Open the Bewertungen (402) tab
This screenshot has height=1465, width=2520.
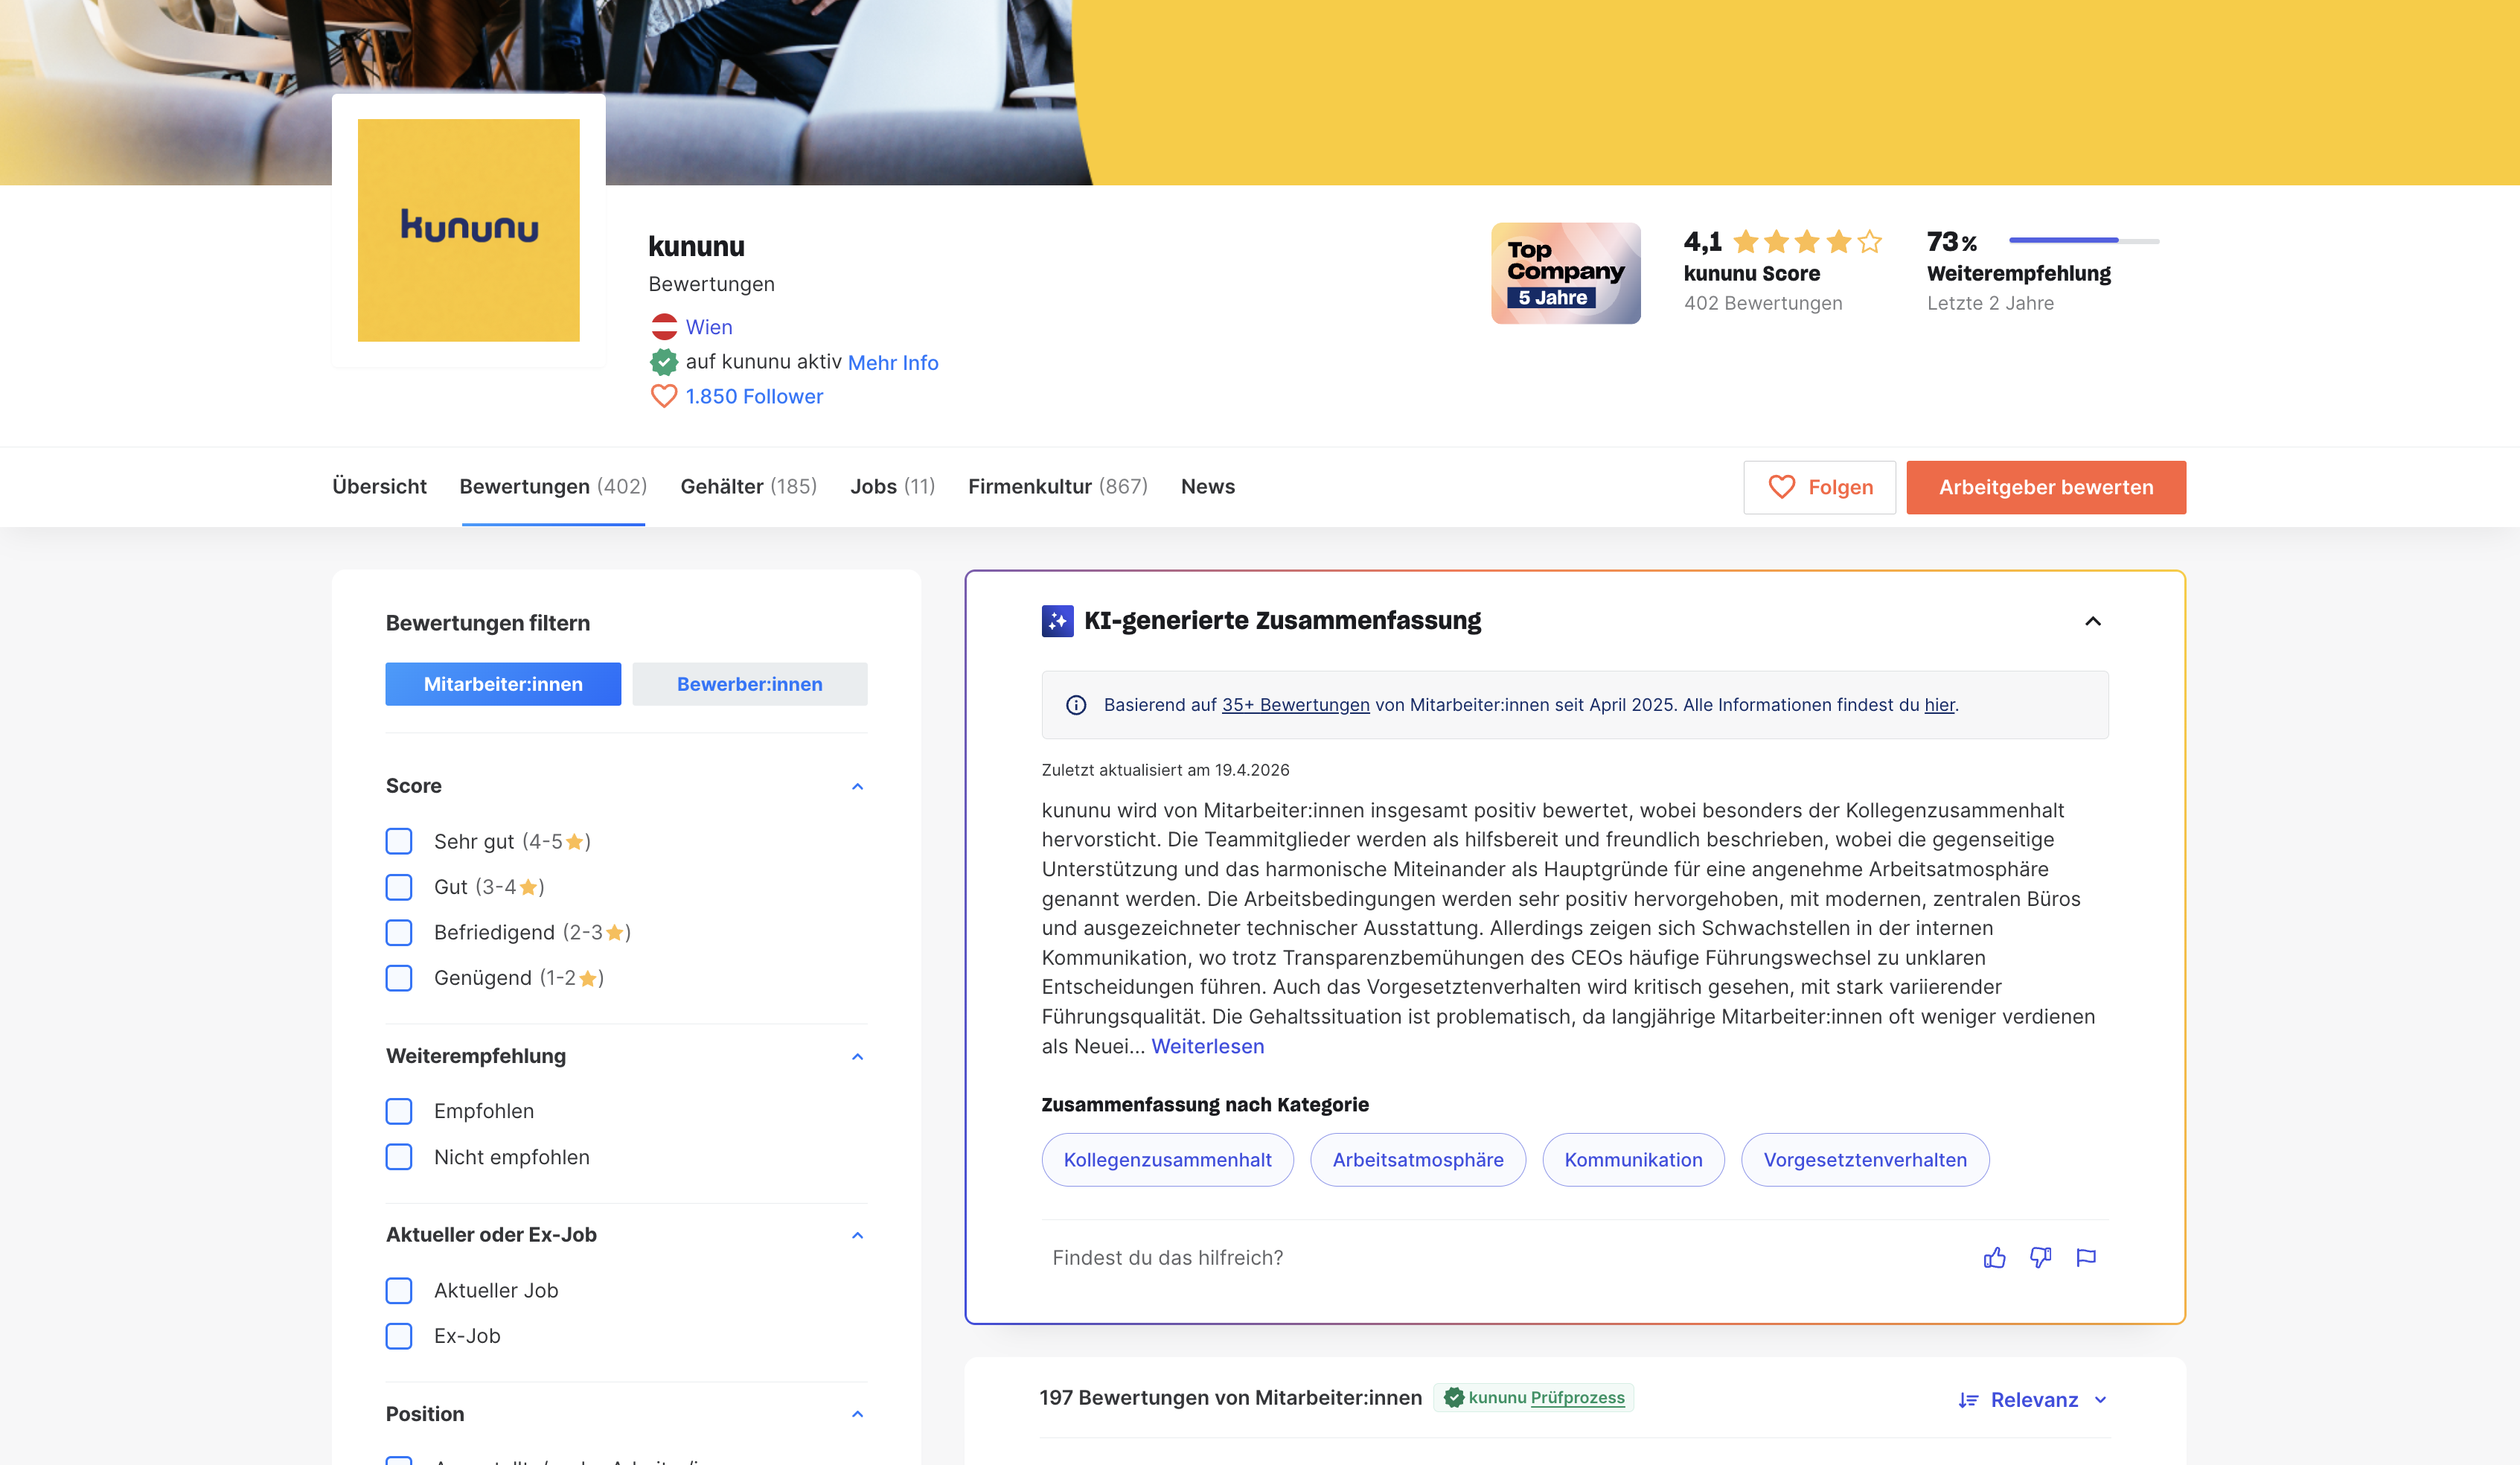553,487
